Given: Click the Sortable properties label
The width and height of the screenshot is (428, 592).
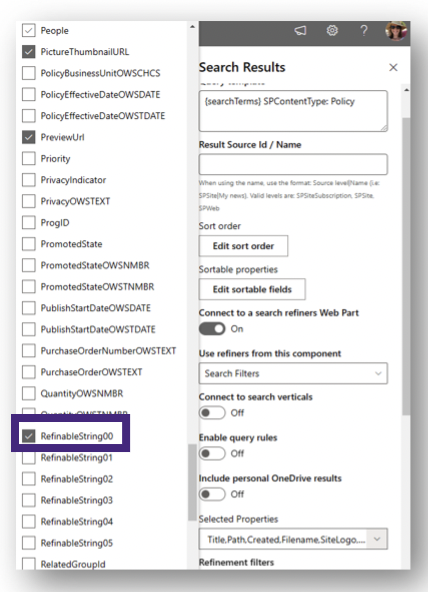Looking at the screenshot, I should pyautogui.click(x=238, y=270).
